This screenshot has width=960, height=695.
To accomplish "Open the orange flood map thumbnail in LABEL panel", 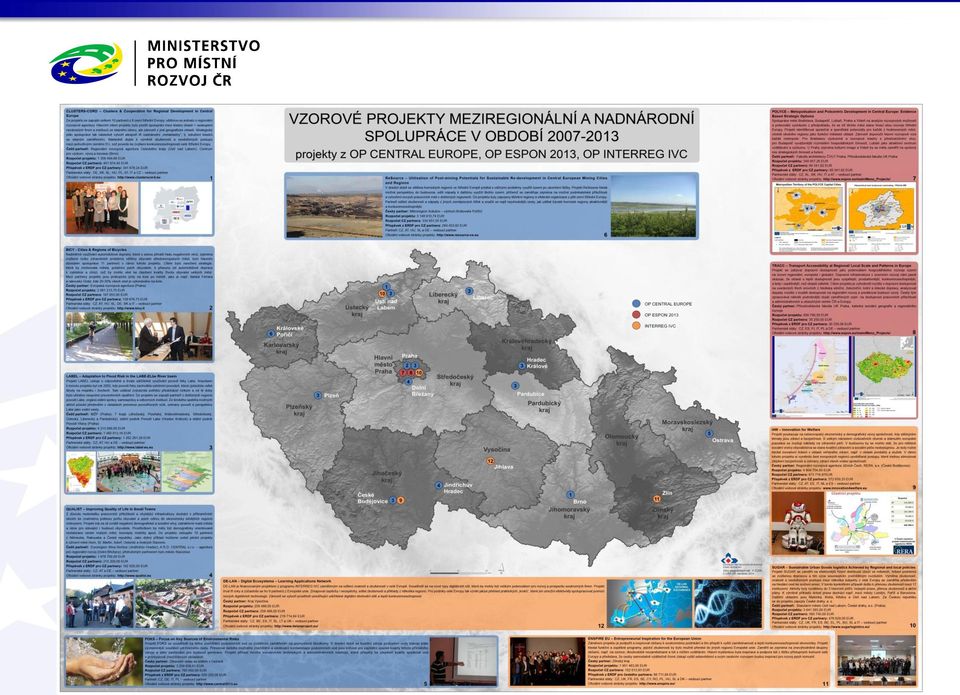I will coord(80,471).
